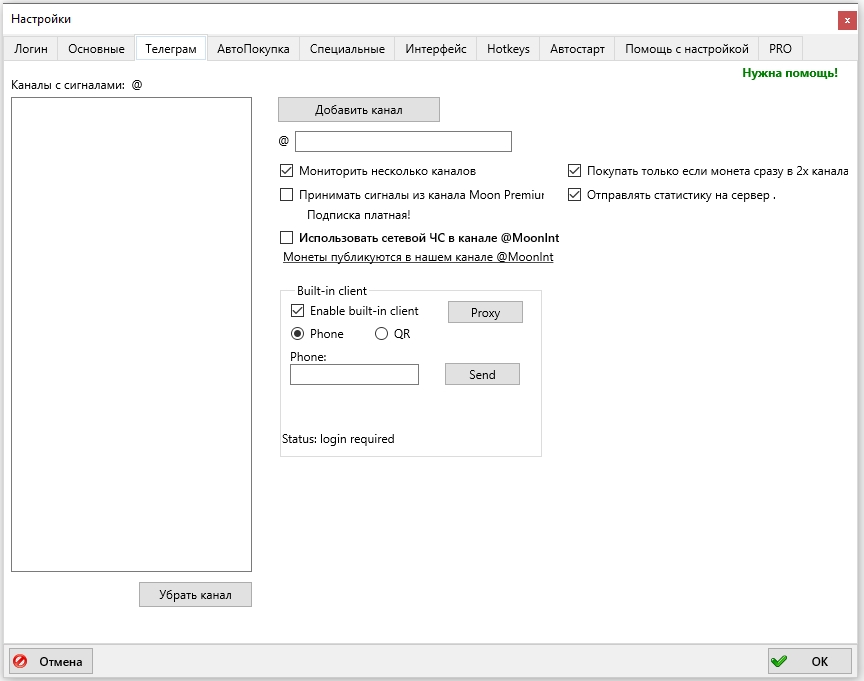Viewport: 864px width, 681px height.
Task: Uncheck Покупать только если монета в 2х канала
Action: pos(574,171)
